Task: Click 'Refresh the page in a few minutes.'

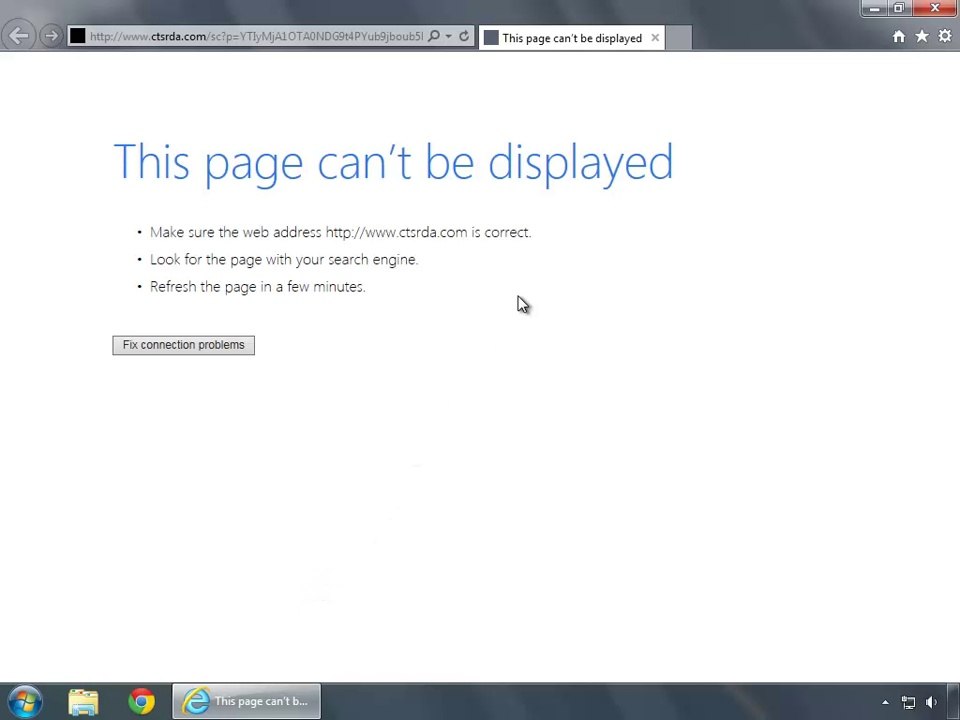Action: pyautogui.click(x=258, y=287)
